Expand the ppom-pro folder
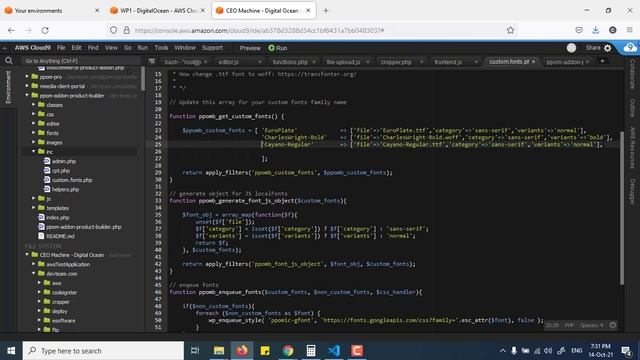640x360 pixels. [27, 76]
